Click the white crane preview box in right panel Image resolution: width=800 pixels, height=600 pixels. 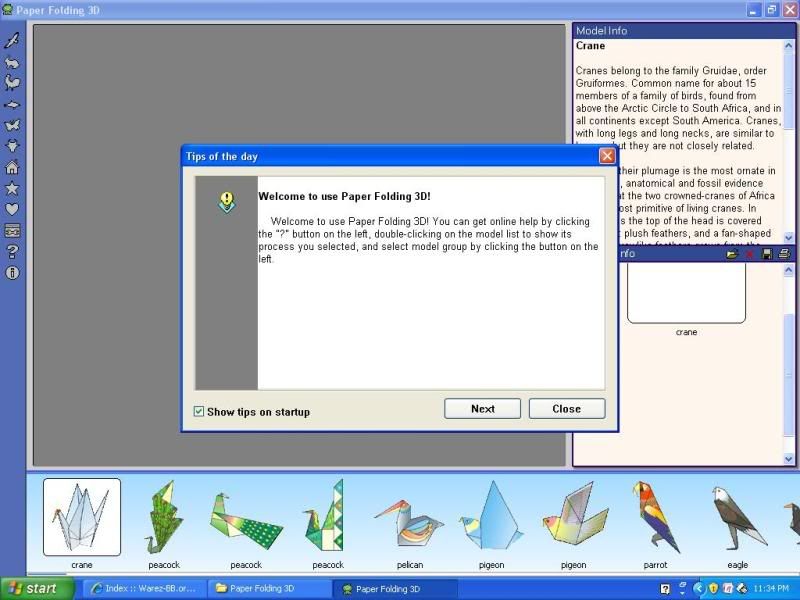click(x=686, y=293)
